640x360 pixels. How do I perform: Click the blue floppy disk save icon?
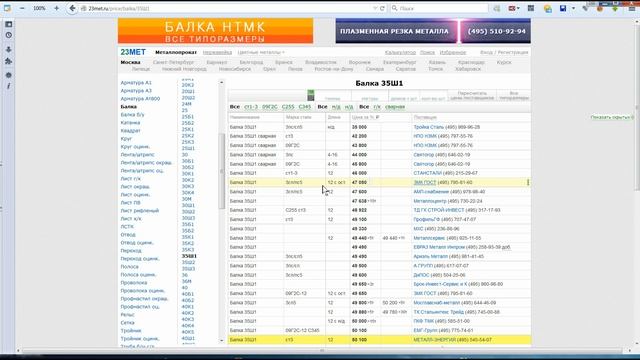[x=563, y=8]
